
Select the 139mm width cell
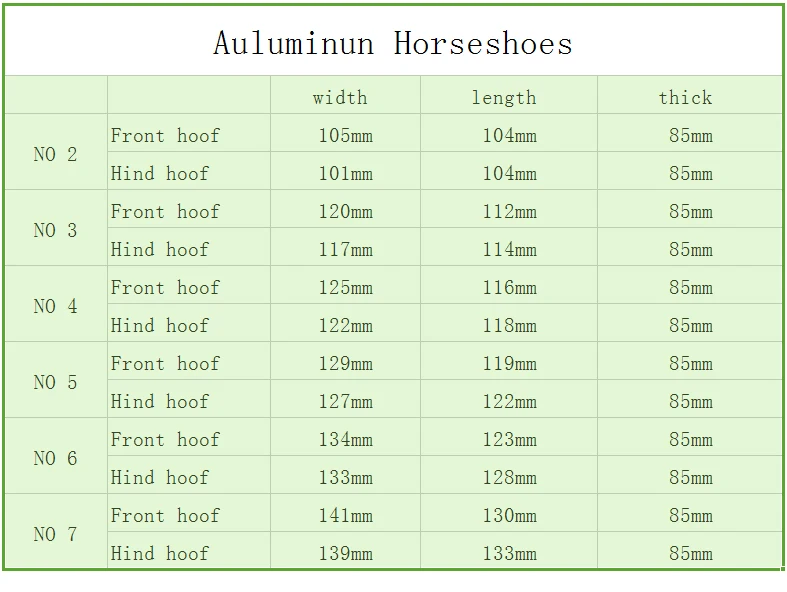345,551
